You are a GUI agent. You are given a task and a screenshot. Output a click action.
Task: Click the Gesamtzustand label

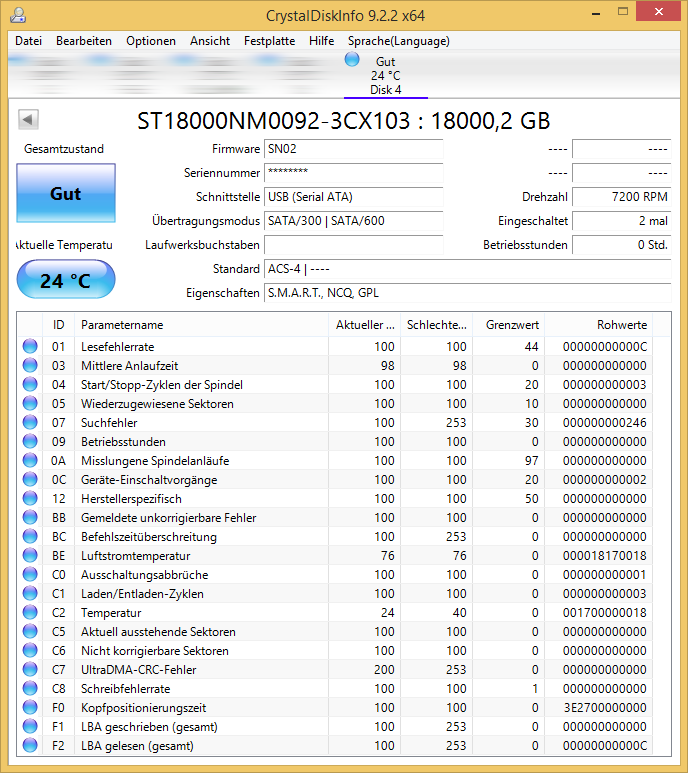coord(64,149)
